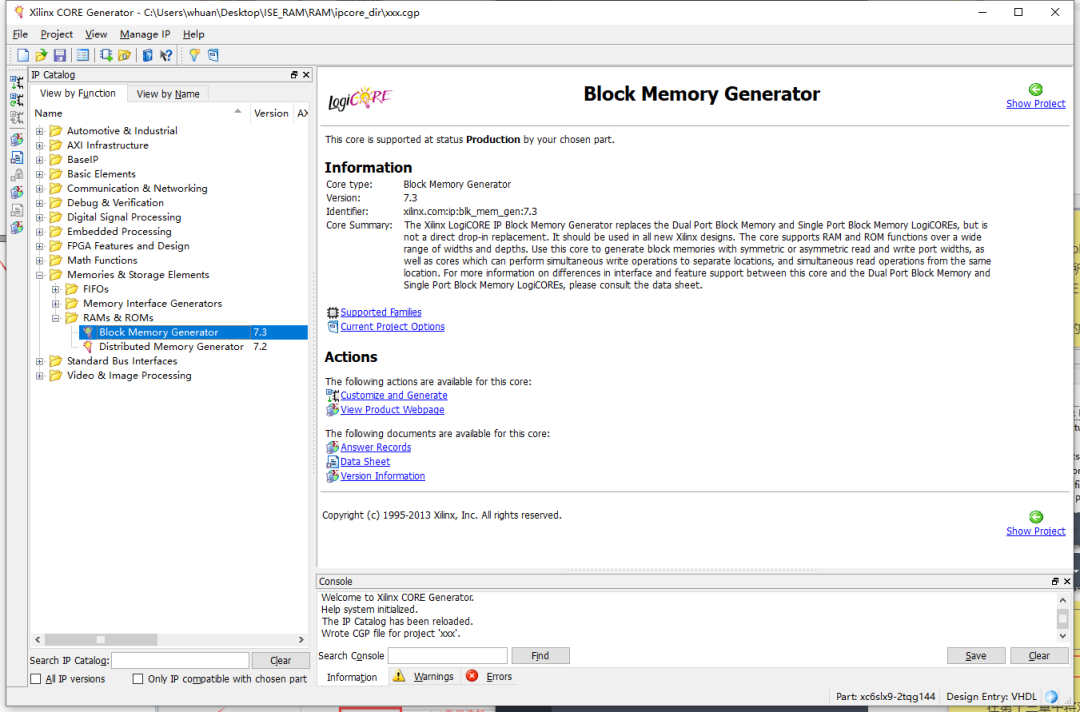Image resolution: width=1080 pixels, height=712 pixels.
Task: Expand Communication & Networking in the tree
Action: pos(39,189)
